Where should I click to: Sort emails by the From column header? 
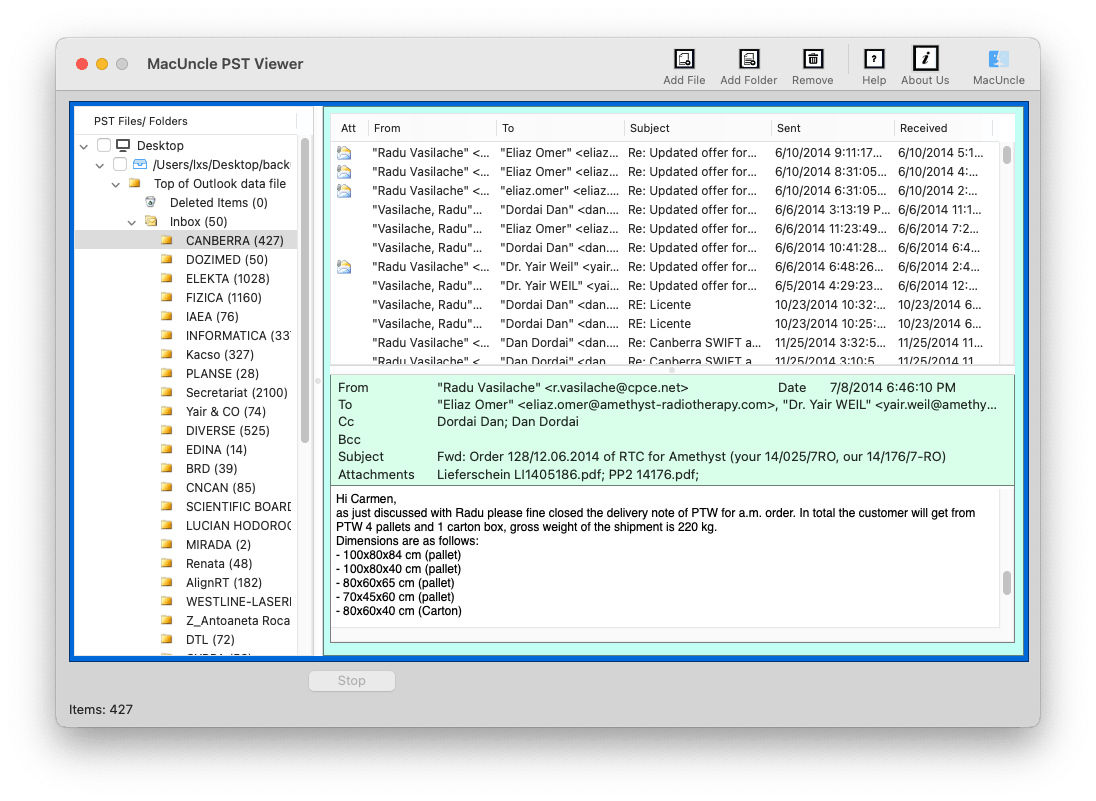pos(432,128)
